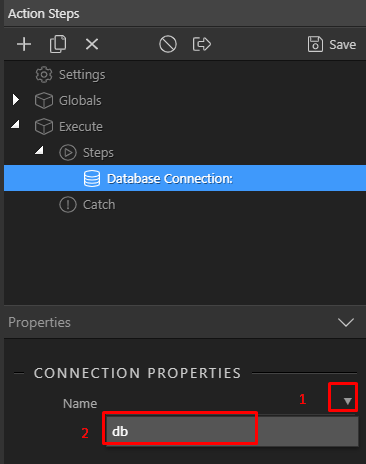The image size is (366, 464).
Task: Click the Settings gear icon
Action: pos(44,75)
